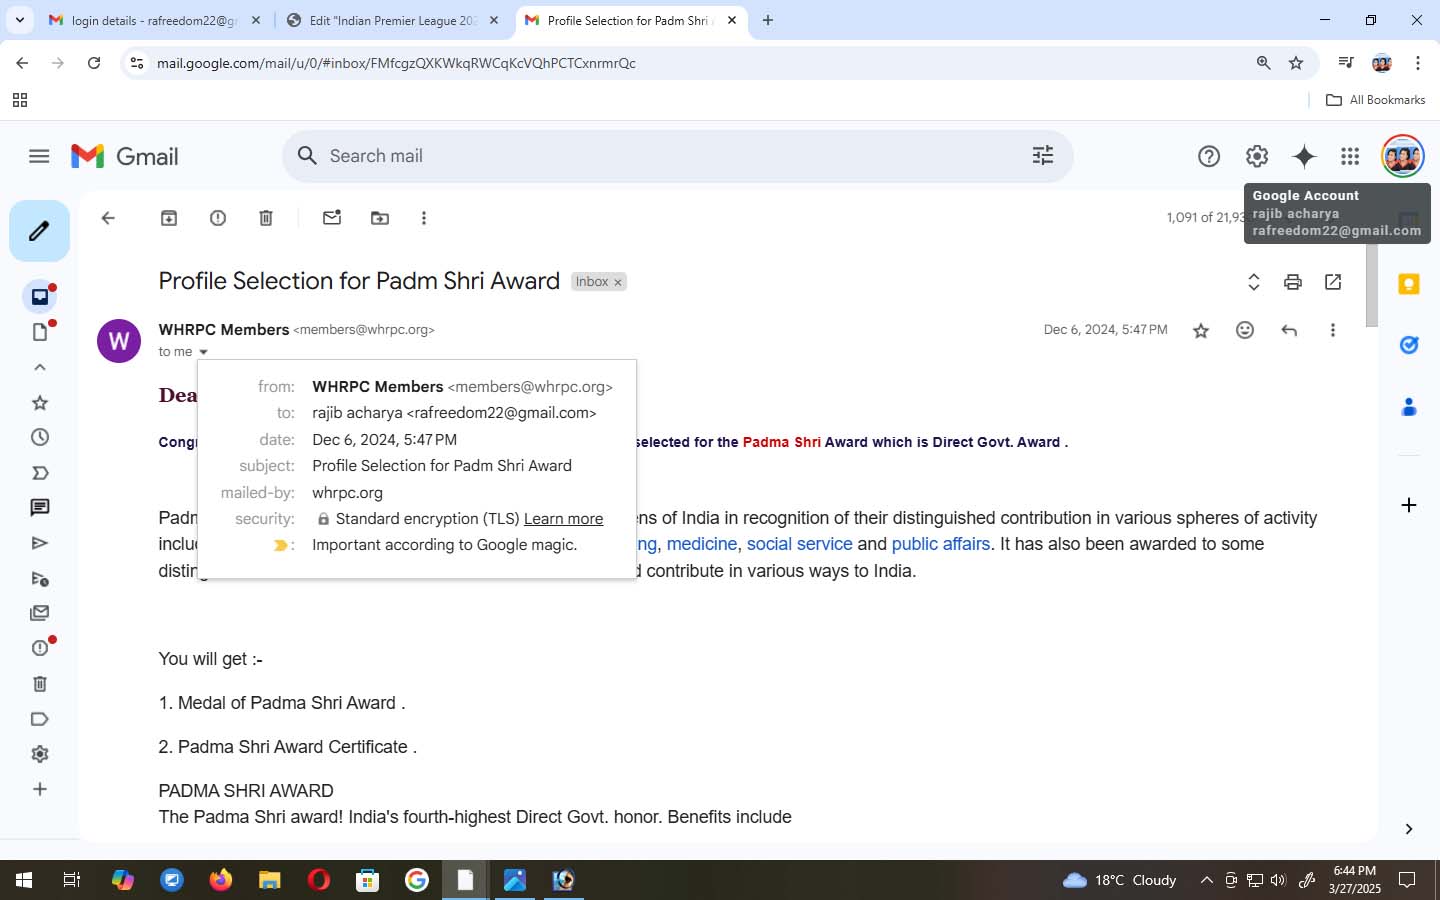Toggle the main menu hamburger
This screenshot has height=900, width=1440.
point(39,156)
